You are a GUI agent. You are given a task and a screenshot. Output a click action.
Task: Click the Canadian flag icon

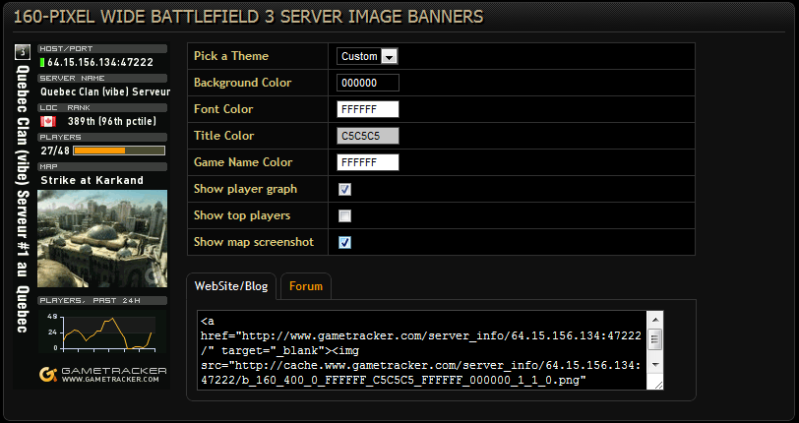tap(48, 121)
